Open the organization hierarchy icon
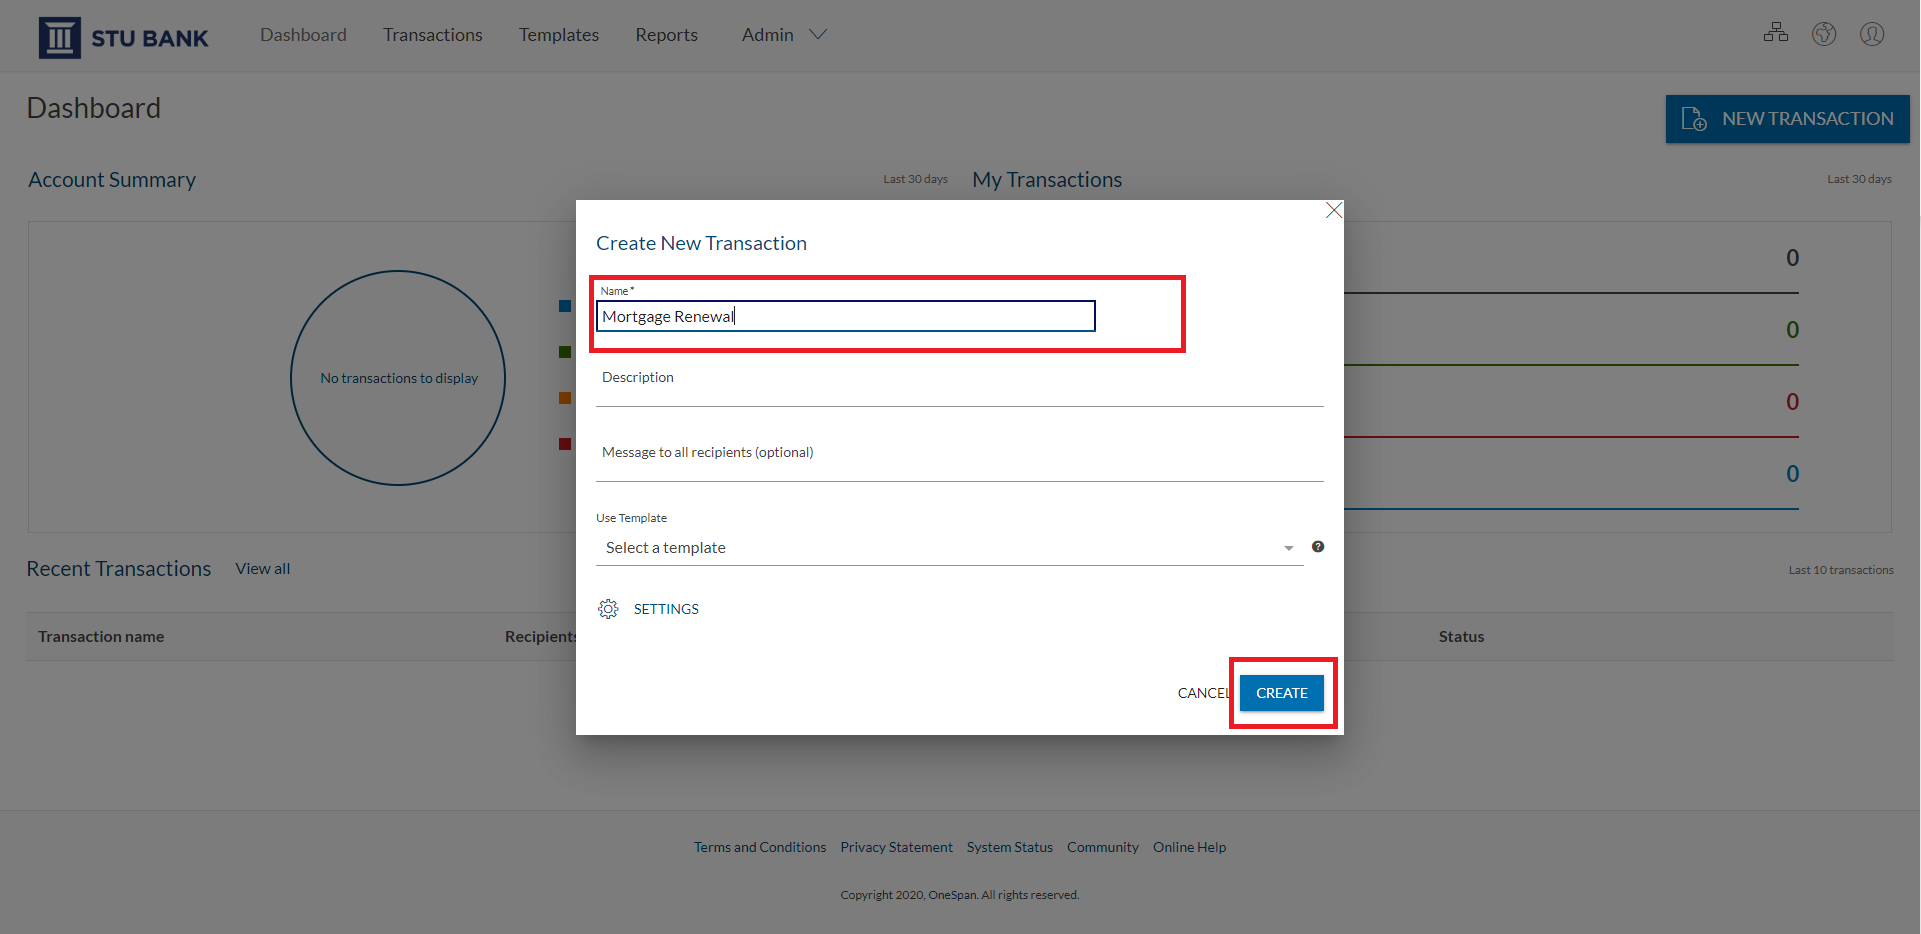 click(x=1776, y=33)
